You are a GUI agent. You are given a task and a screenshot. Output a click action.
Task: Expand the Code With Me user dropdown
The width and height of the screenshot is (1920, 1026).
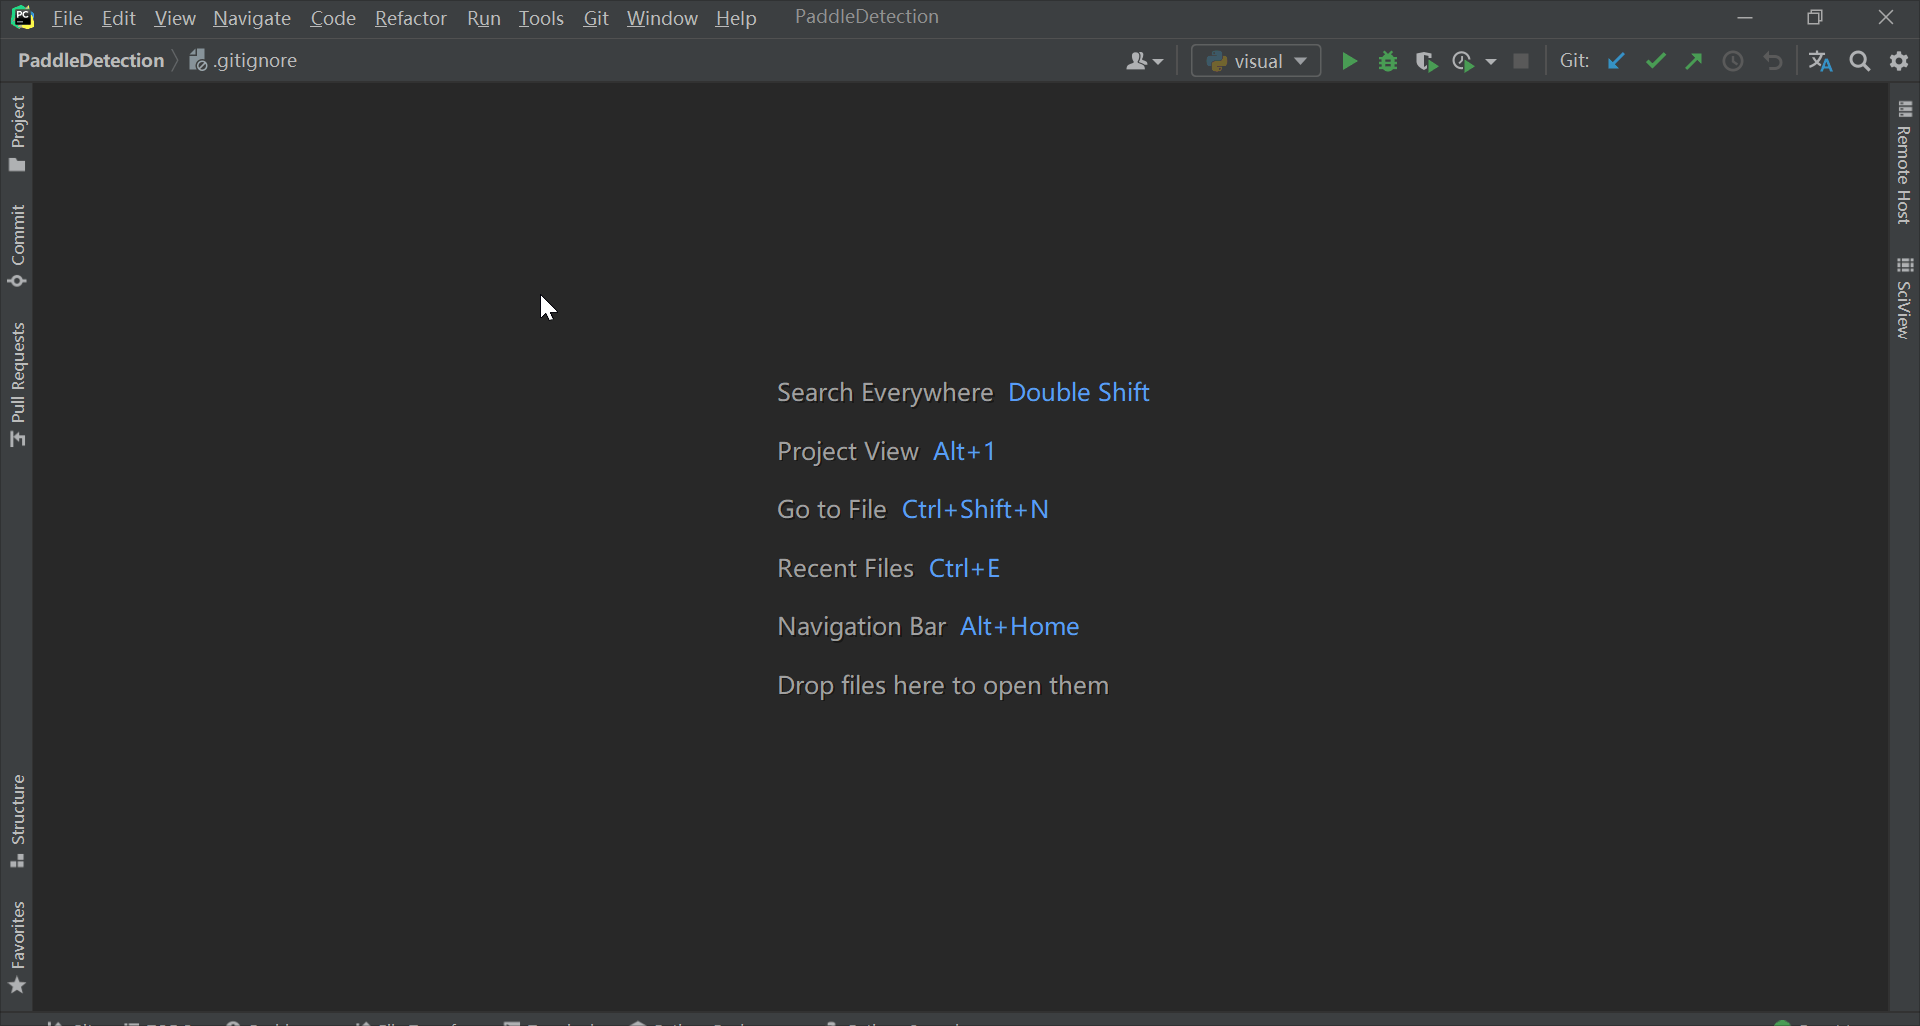tap(1144, 62)
